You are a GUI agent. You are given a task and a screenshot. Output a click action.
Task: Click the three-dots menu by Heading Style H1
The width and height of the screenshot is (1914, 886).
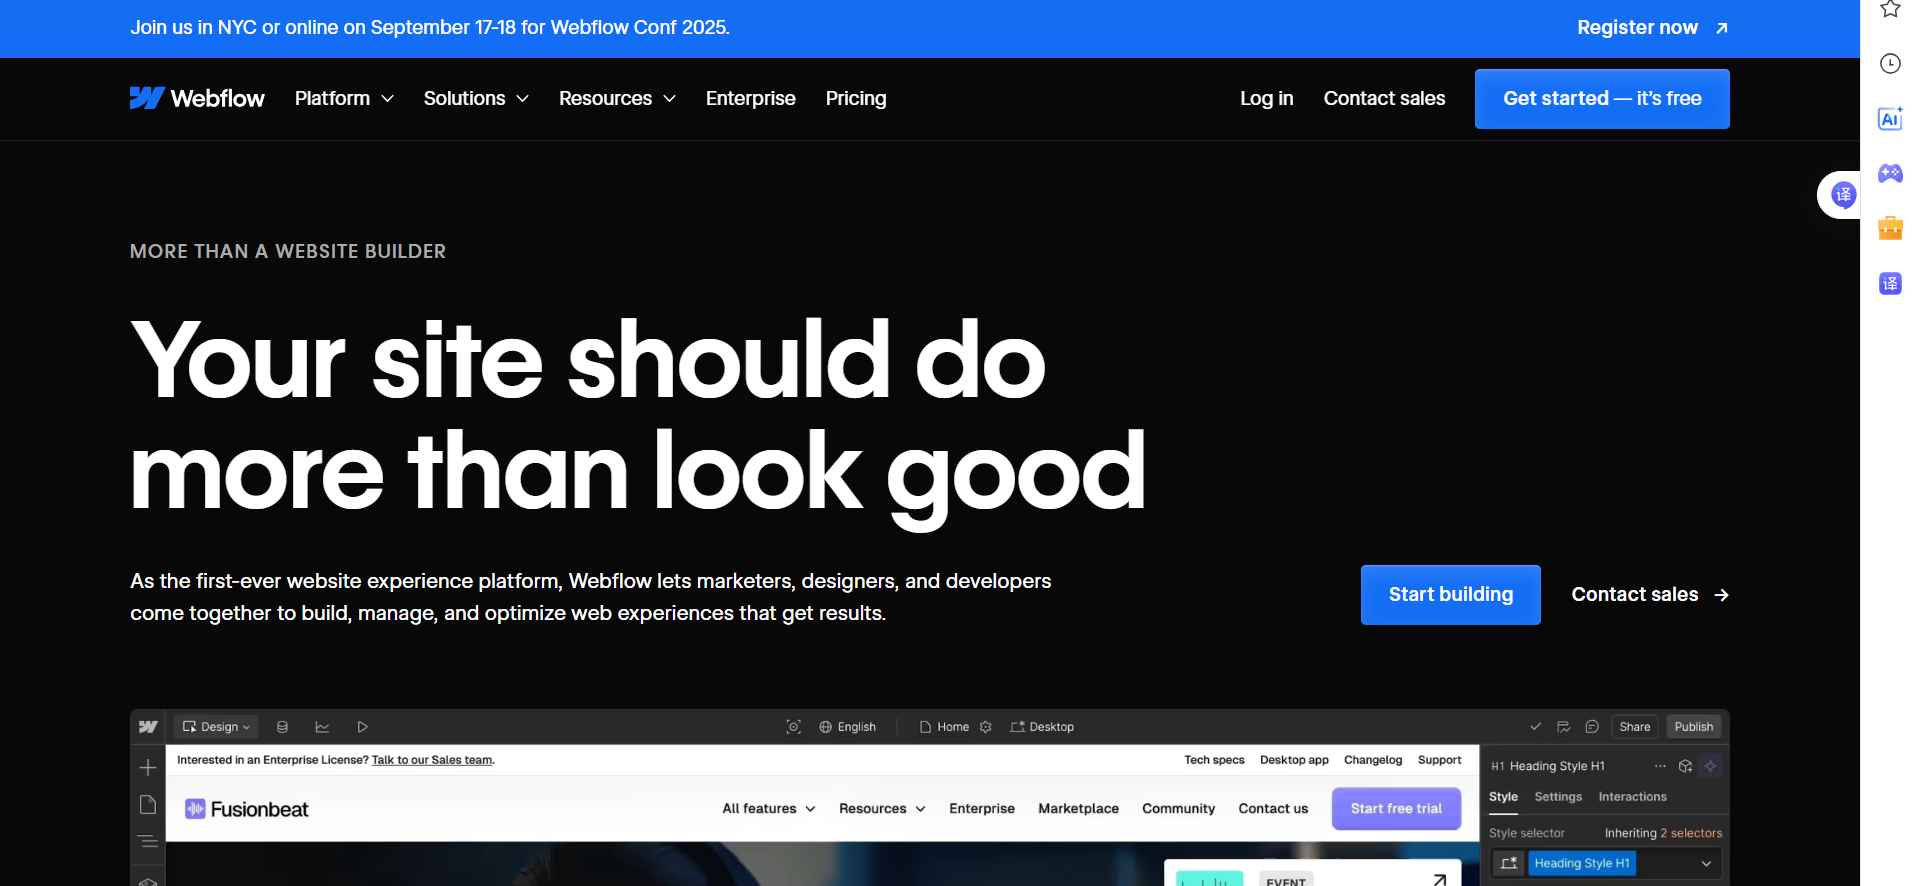click(x=1660, y=766)
